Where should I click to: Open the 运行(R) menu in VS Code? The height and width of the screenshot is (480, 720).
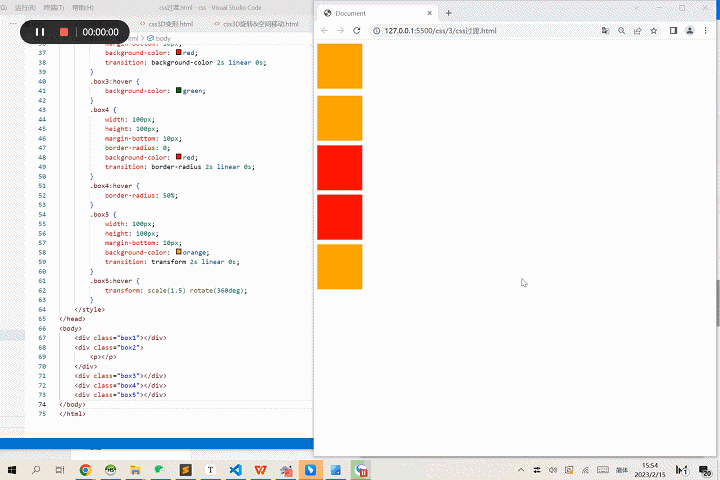(25, 8)
